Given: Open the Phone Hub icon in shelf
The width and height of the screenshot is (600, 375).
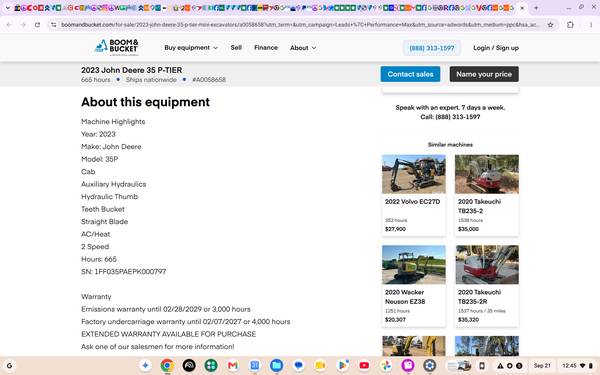Looking at the screenshot, I should point(482,365).
